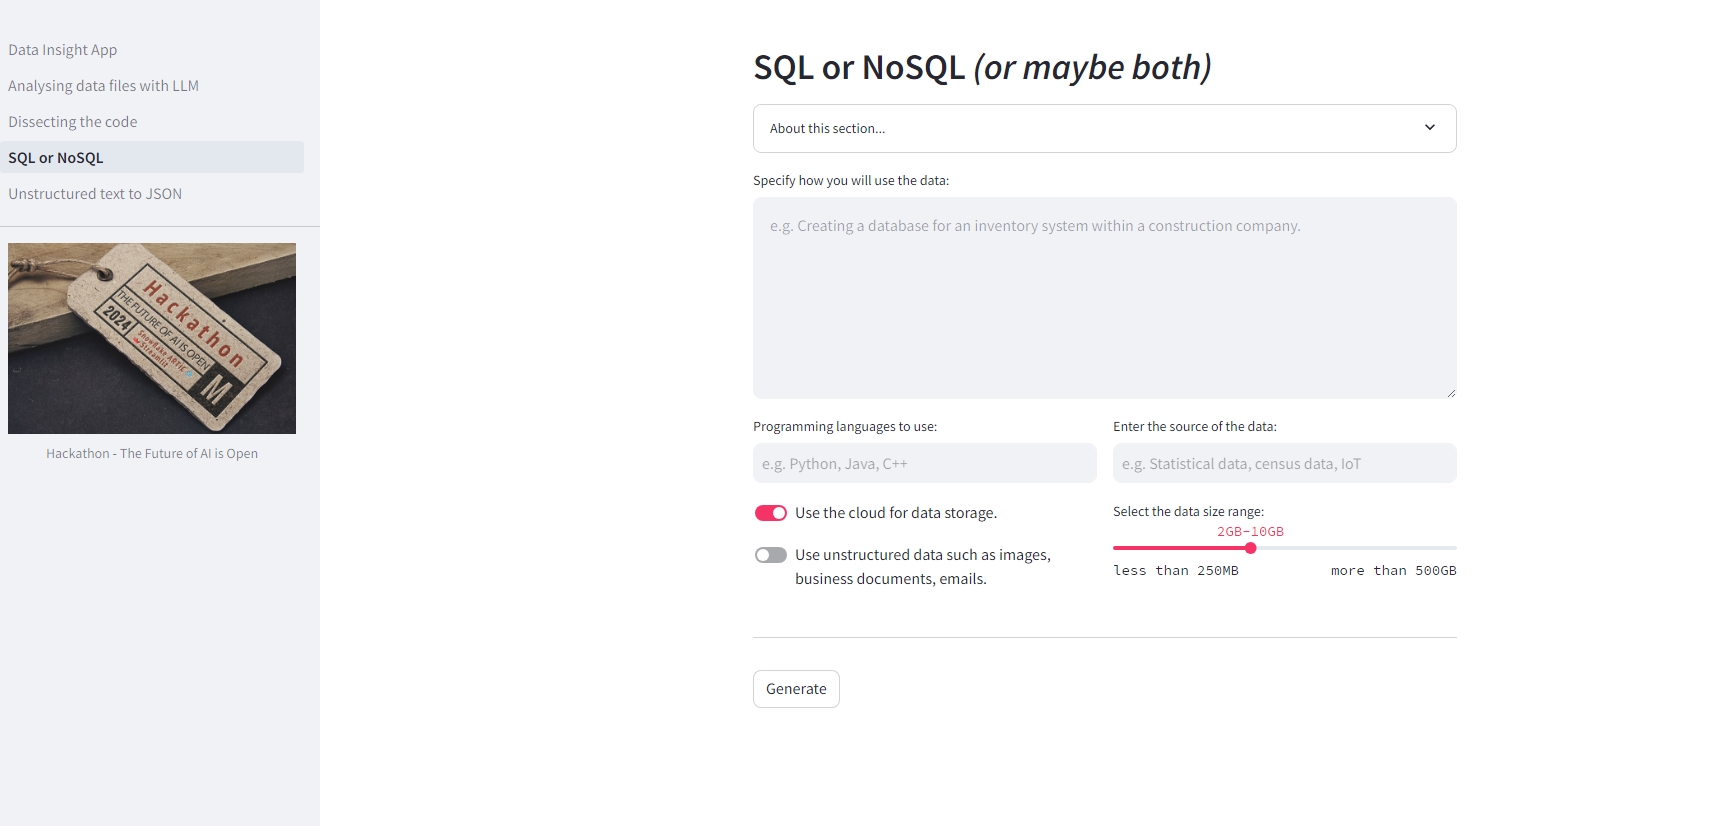Focus the source of the data field
Image resolution: width=1713 pixels, height=826 pixels.
click(x=1284, y=464)
